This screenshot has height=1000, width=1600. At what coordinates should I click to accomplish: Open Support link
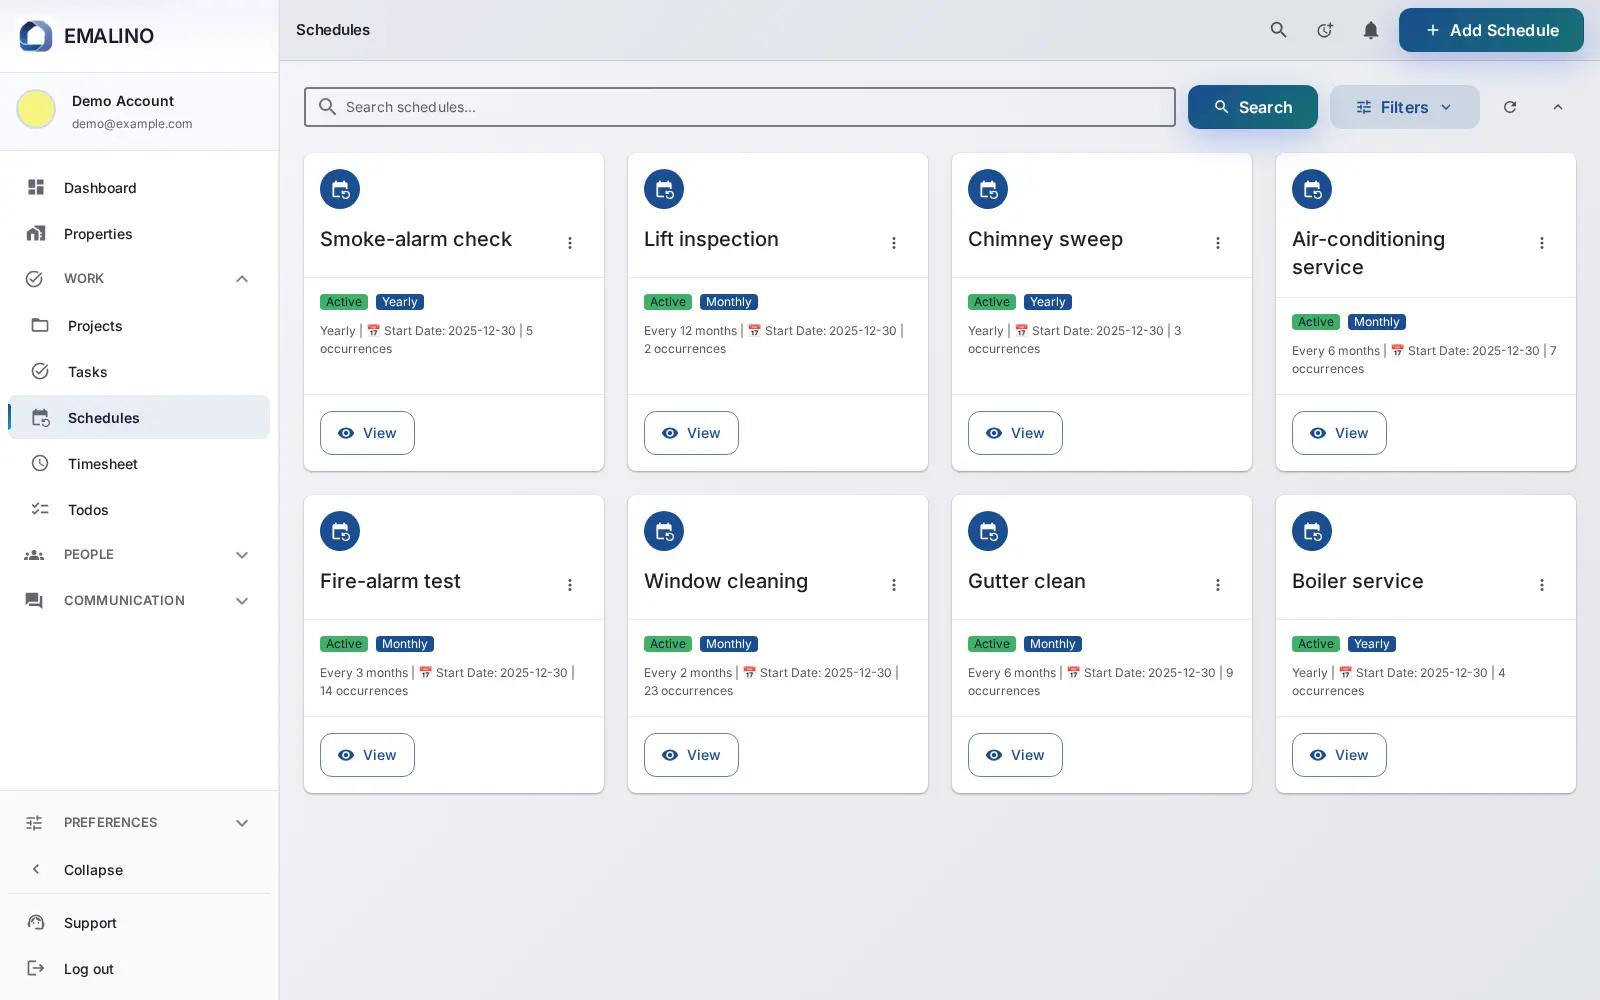click(139, 923)
